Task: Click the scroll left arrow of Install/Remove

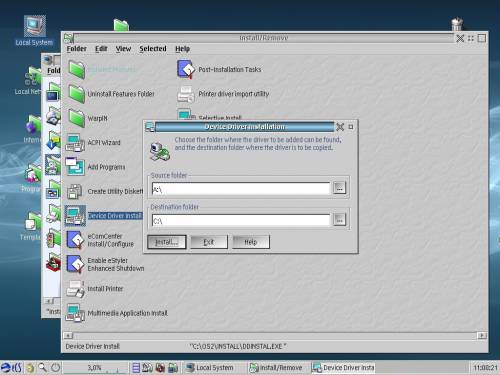Action: pyautogui.click(x=68, y=335)
